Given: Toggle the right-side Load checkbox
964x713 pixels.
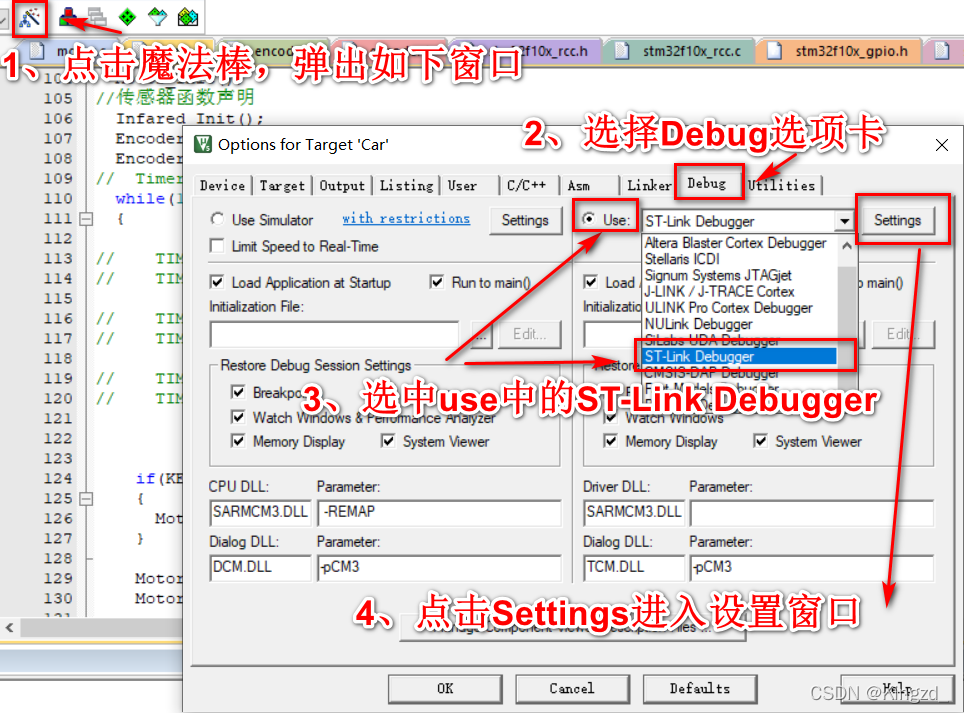Looking at the screenshot, I should point(590,282).
